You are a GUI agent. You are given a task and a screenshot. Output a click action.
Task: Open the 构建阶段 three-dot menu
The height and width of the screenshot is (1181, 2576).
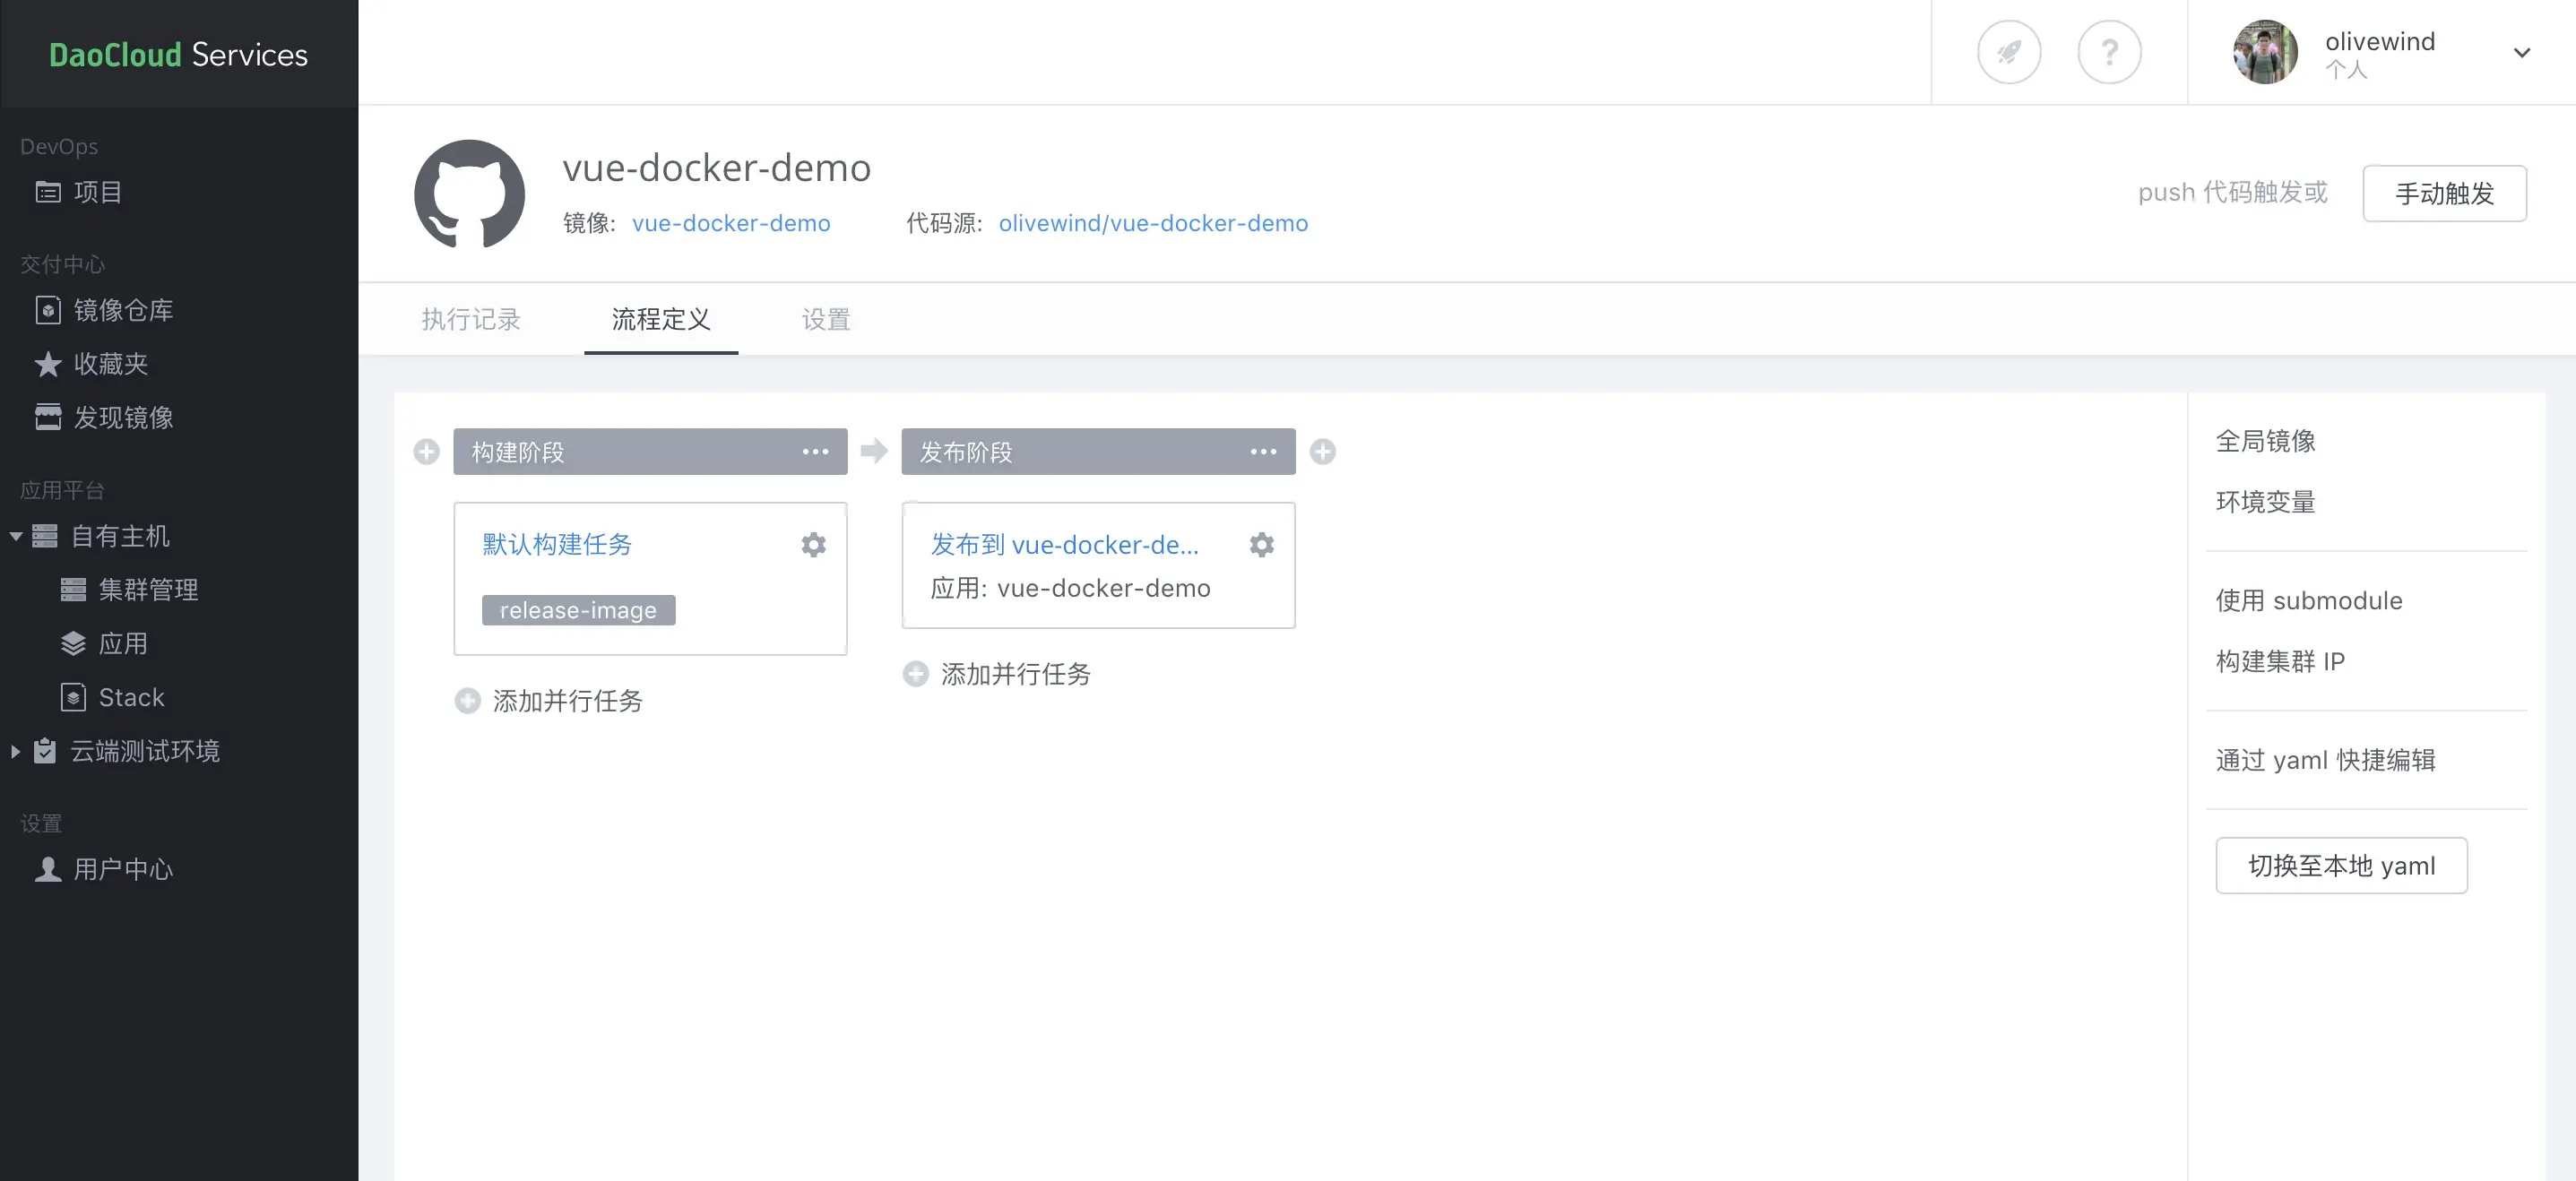[815, 452]
